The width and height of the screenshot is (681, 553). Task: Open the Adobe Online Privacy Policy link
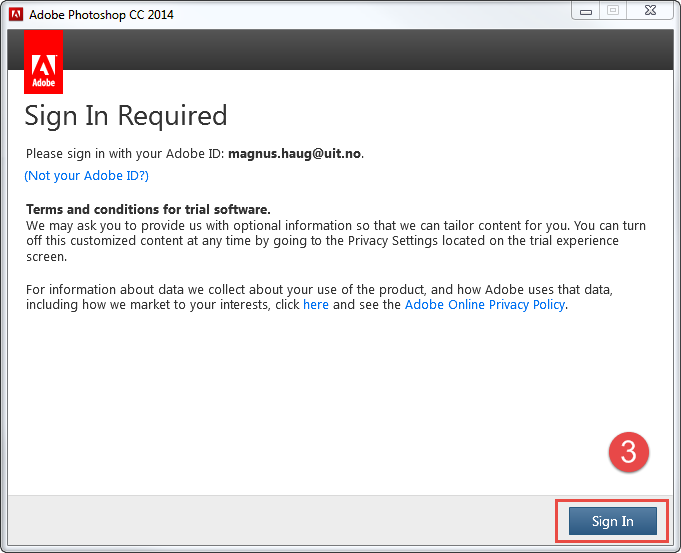(x=485, y=305)
